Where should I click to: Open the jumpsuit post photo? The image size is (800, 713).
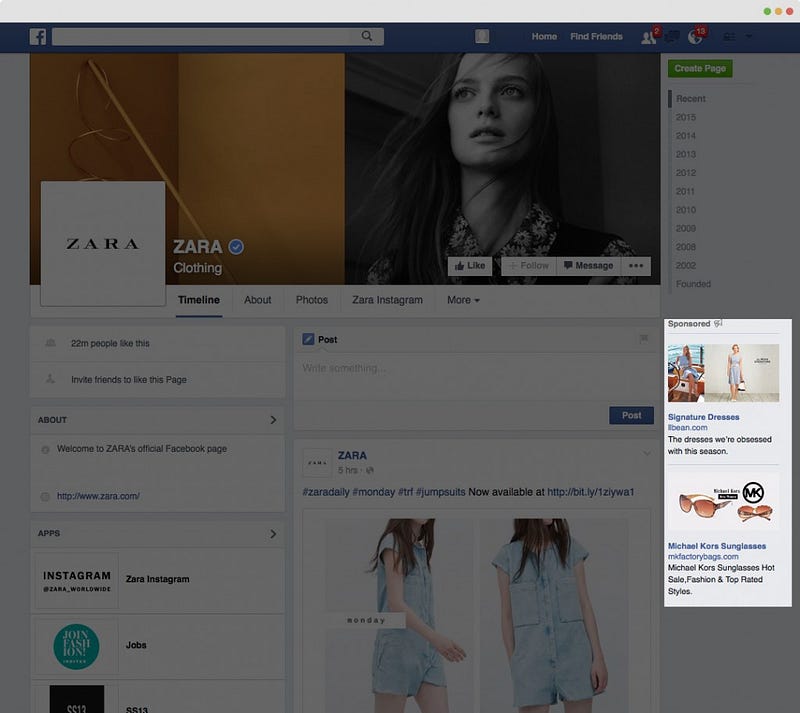[477, 615]
